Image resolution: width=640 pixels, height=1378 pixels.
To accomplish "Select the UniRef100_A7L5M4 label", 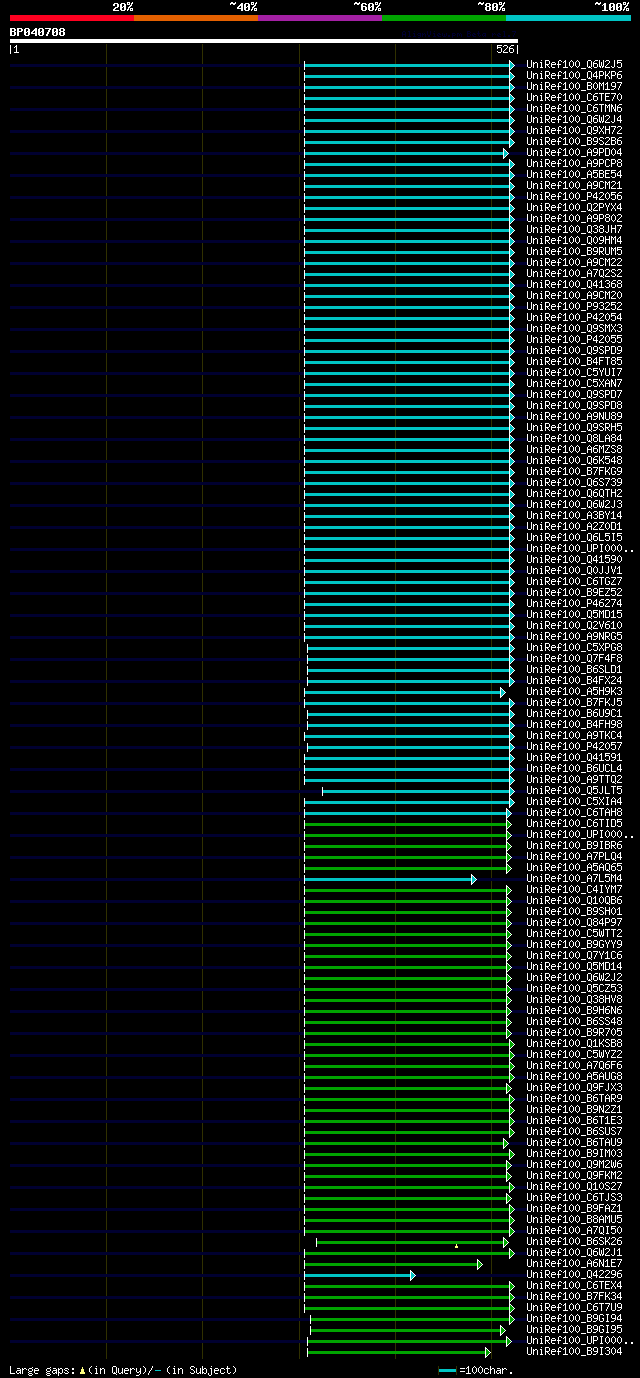I will 575,878.
